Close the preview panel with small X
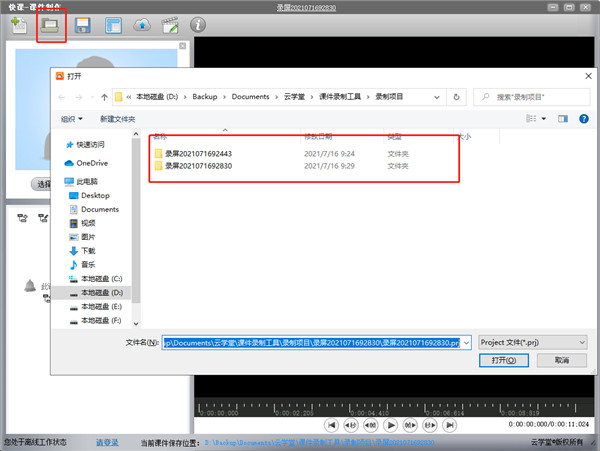Viewport: 600px width, 451px height. [183, 46]
